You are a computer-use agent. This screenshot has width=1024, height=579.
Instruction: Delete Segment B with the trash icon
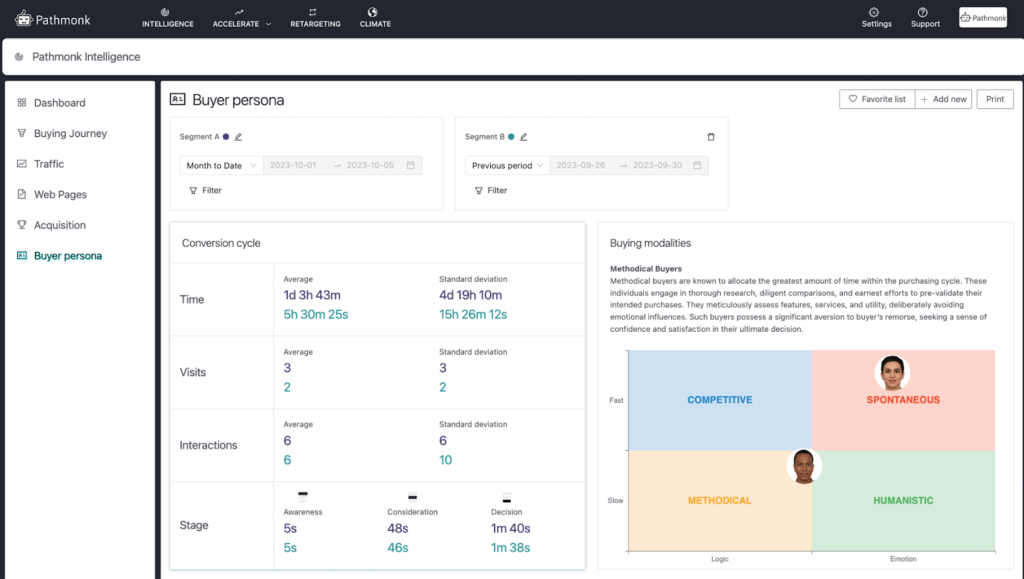pos(710,136)
